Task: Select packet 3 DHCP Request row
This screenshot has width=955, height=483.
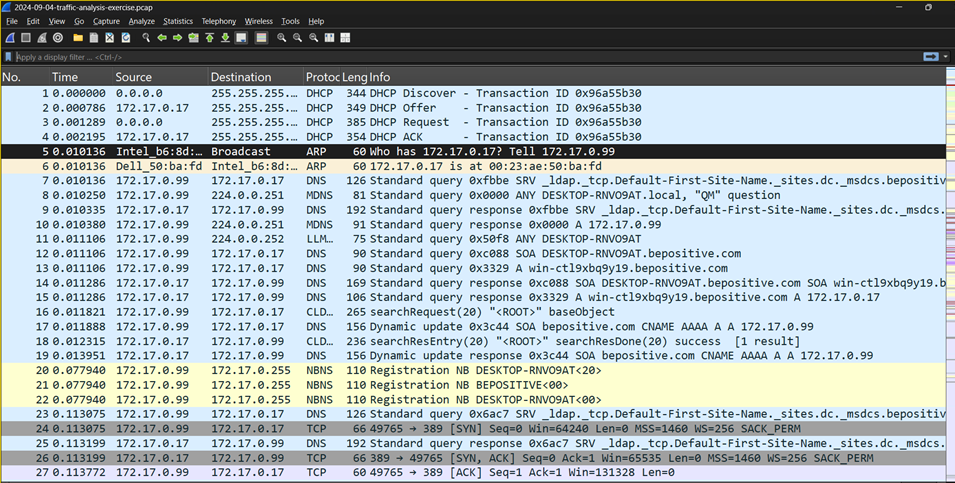Action: tap(473, 122)
